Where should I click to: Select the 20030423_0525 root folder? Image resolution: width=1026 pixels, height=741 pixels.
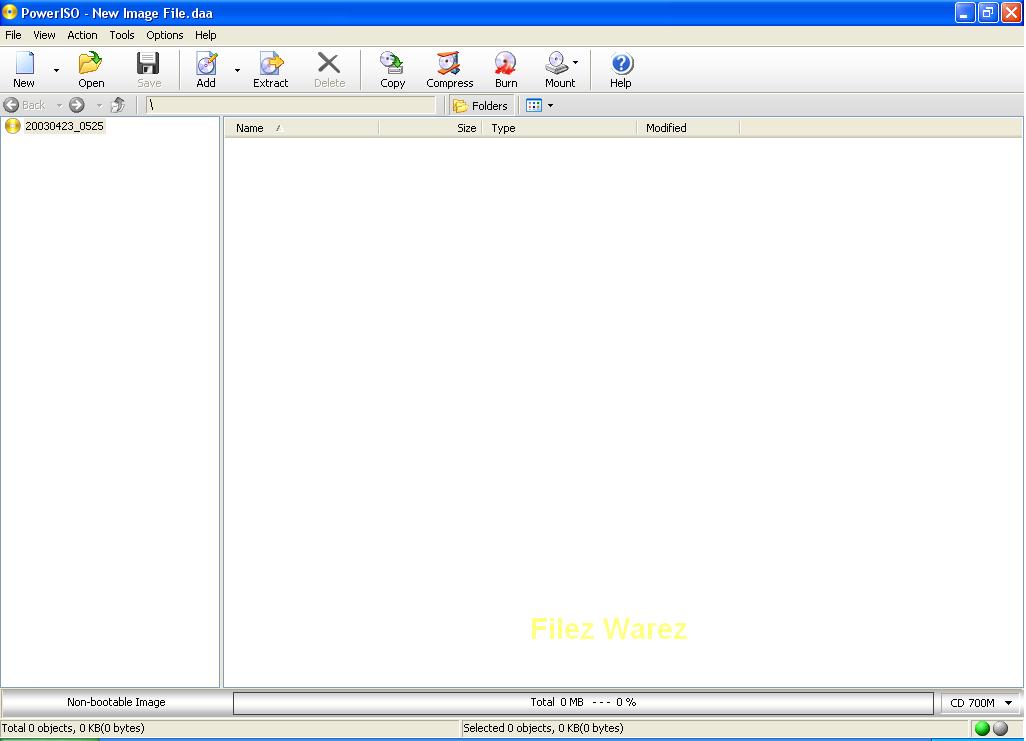[x=62, y=126]
